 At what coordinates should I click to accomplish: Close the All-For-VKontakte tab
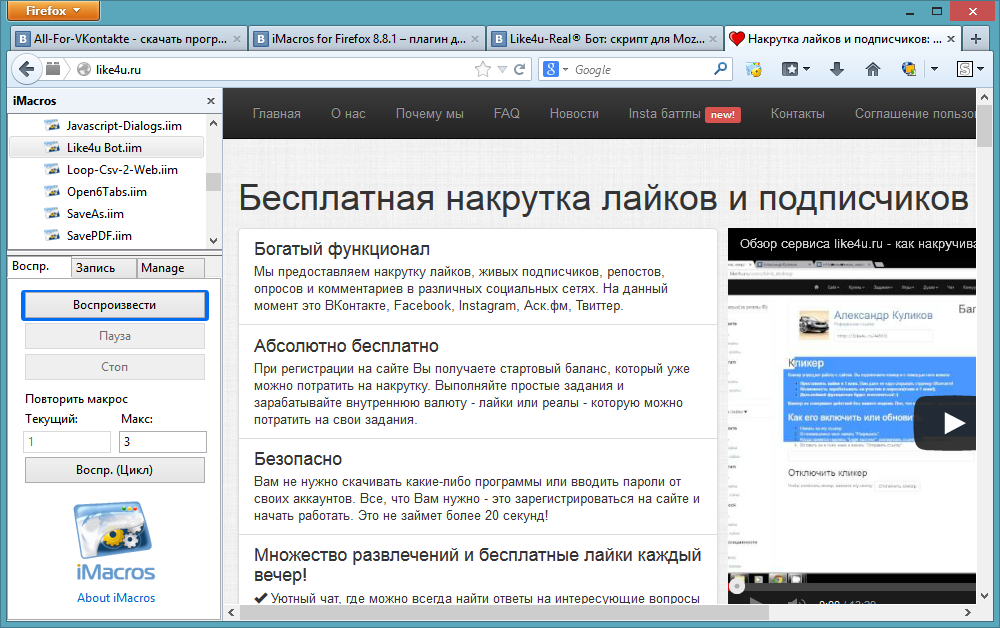tap(237, 39)
